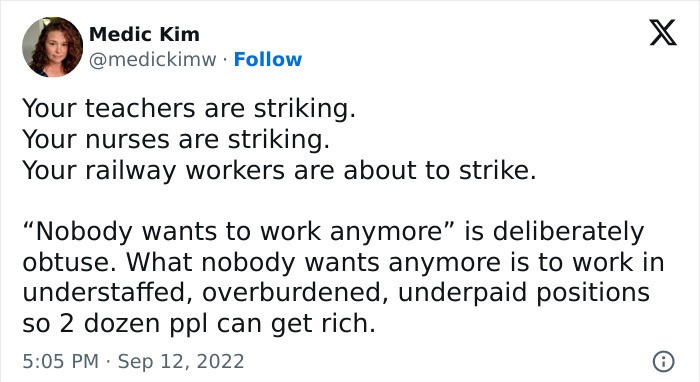Click the railway workers about to strike line

tap(279, 170)
